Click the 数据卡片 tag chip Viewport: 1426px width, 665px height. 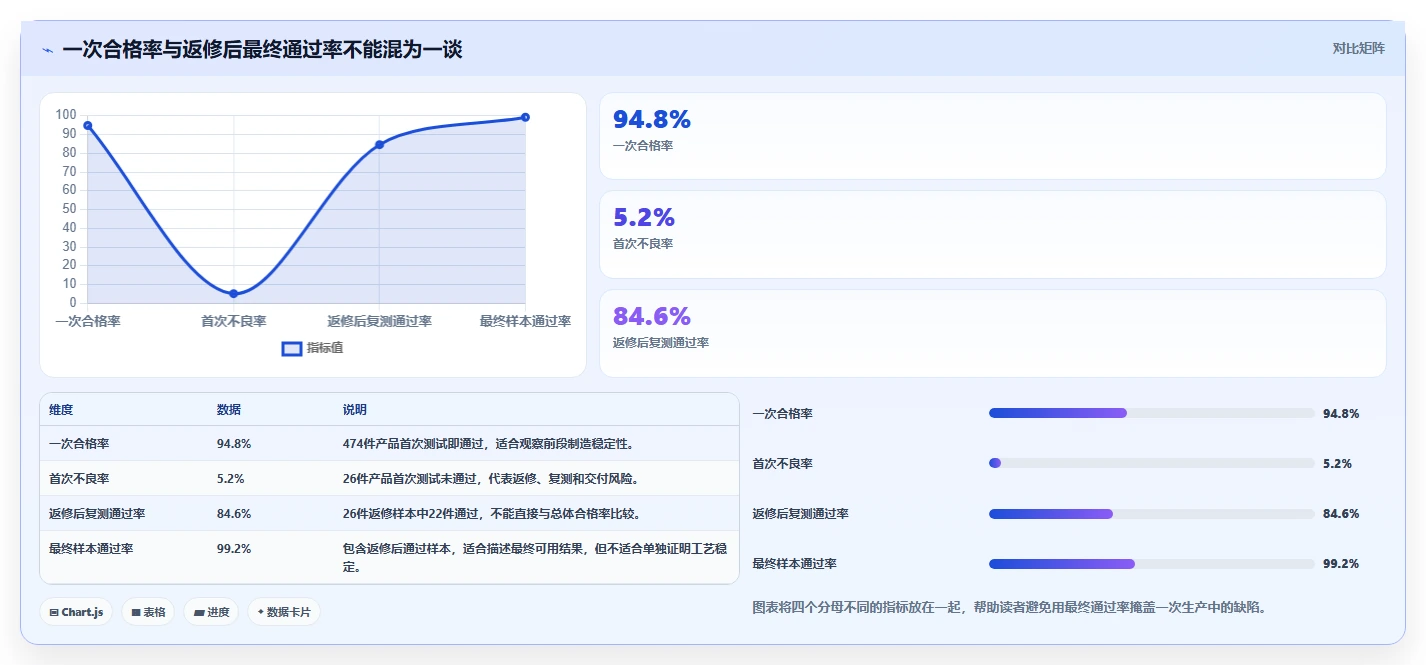coord(284,611)
